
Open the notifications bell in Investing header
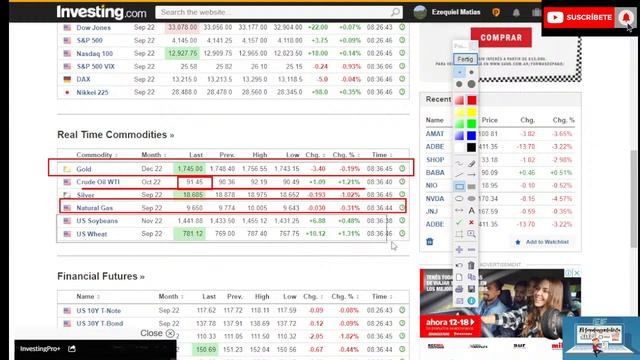point(516,13)
